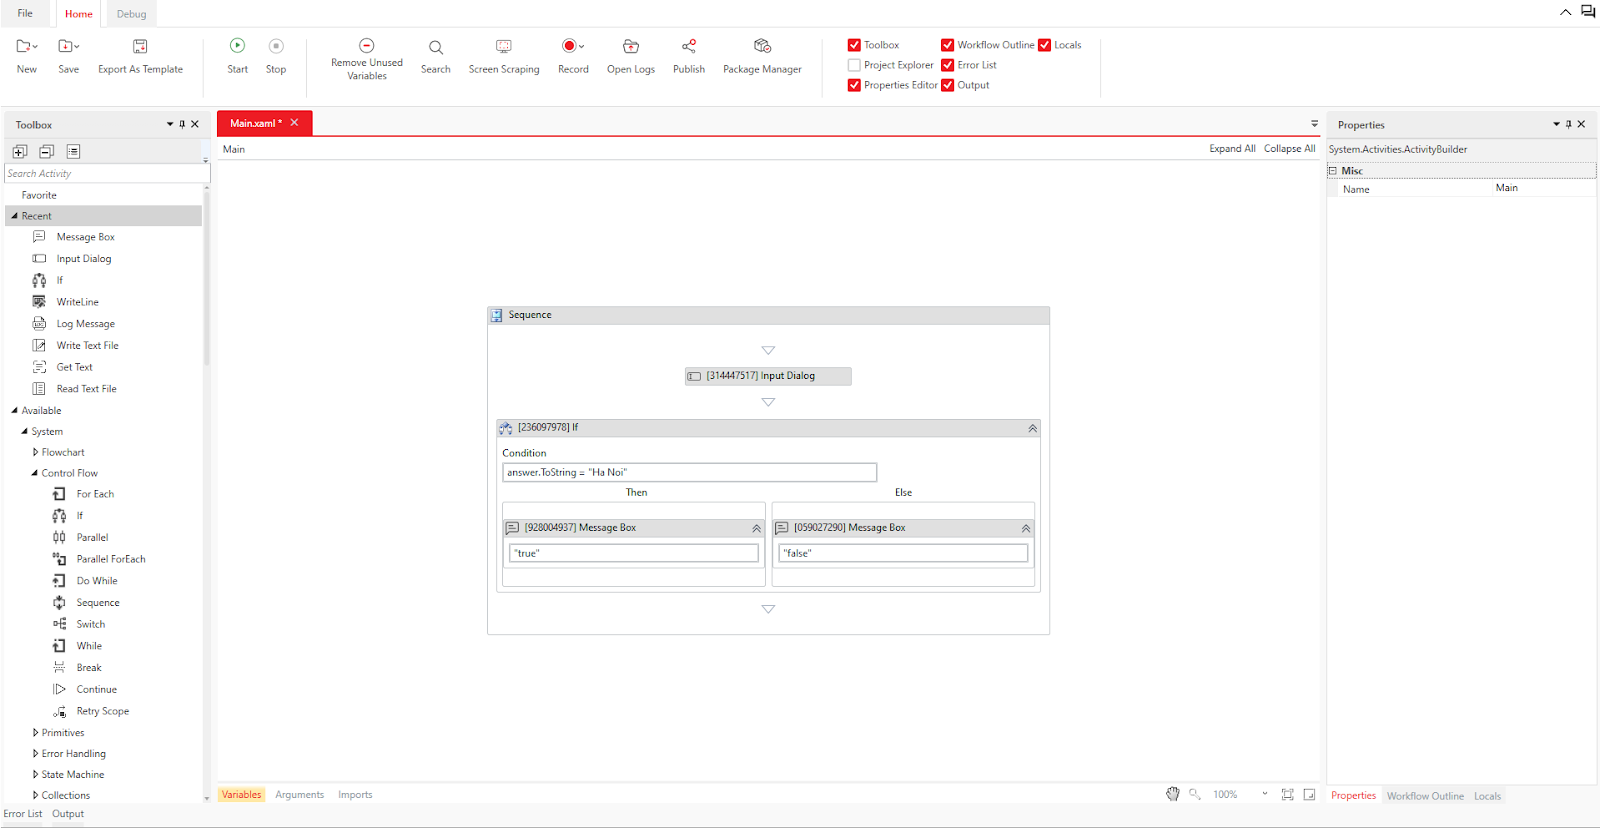Image resolution: width=1600 pixels, height=828 pixels.
Task: Click Export As Template icon
Action: pos(140,46)
